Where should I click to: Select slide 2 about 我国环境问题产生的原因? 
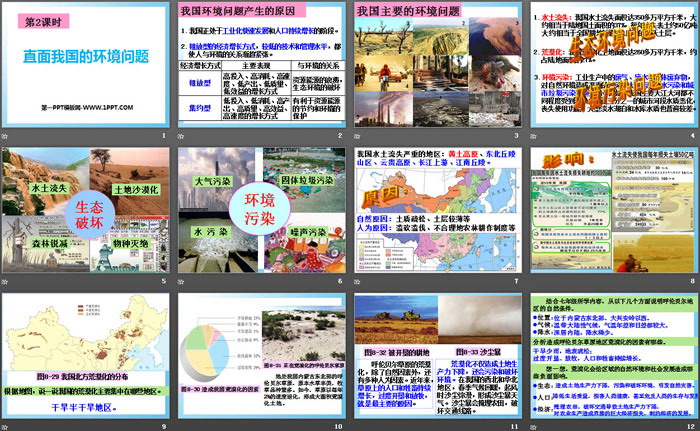click(262, 65)
